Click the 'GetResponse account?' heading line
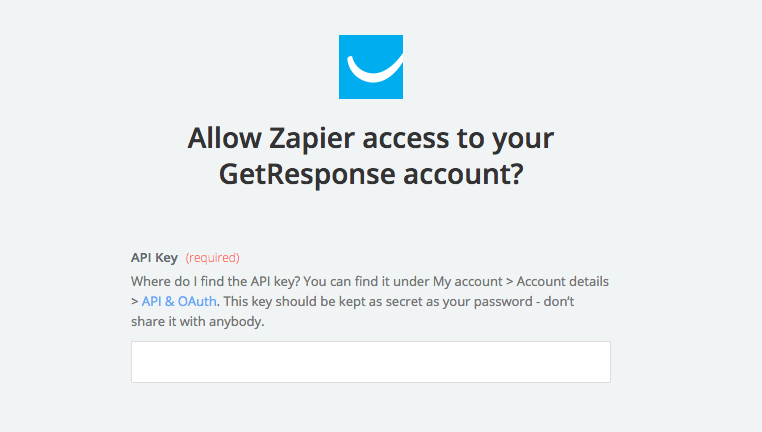 click(371, 174)
